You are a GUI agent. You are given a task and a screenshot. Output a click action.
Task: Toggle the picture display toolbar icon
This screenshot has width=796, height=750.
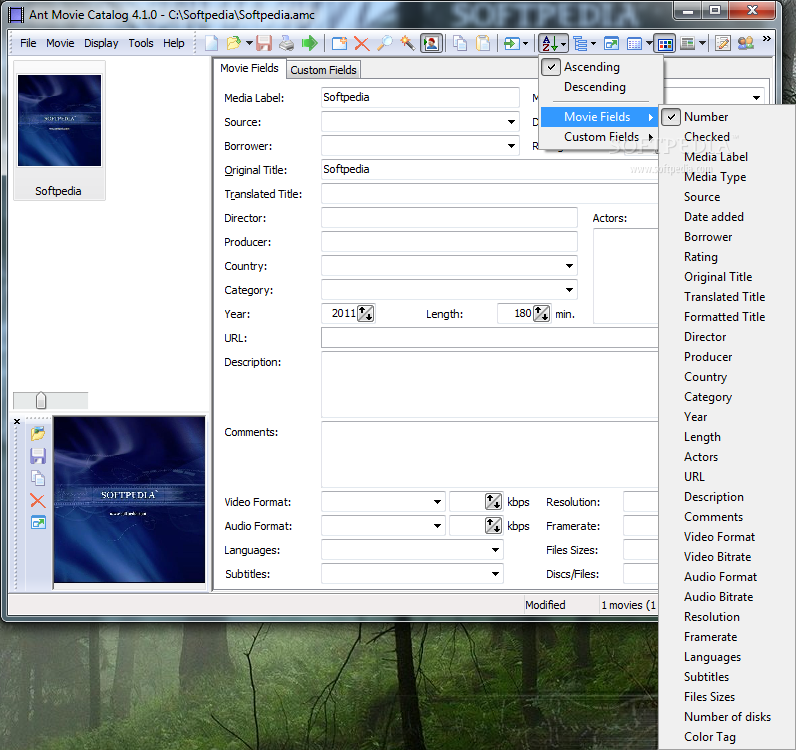click(x=431, y=44)
